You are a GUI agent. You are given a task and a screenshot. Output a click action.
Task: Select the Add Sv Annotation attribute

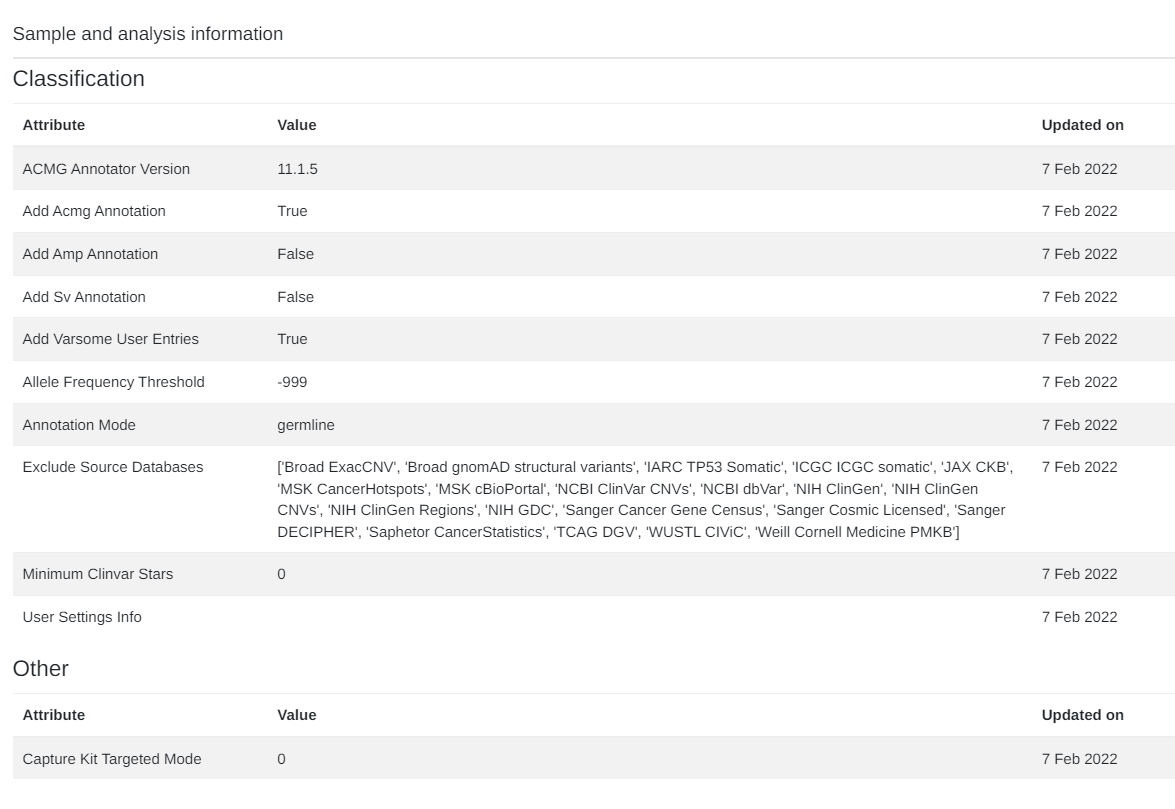pyautogui.click(x=84, y=297)
